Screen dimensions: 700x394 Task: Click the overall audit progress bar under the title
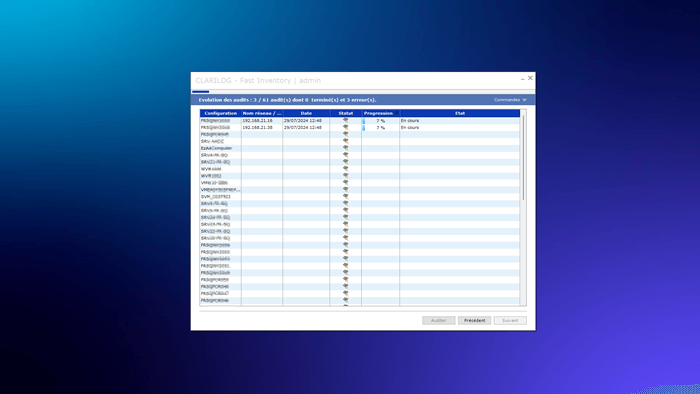point(363,92)
